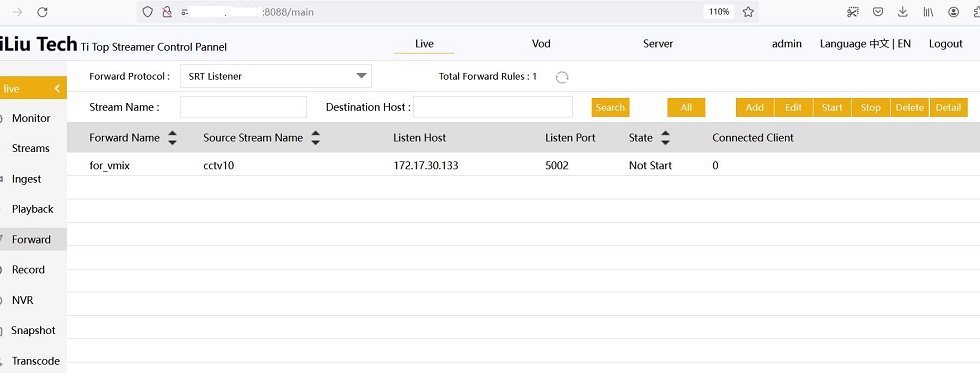
Task: Open Snapshot in the sidebar
Action: click(33, 331)
